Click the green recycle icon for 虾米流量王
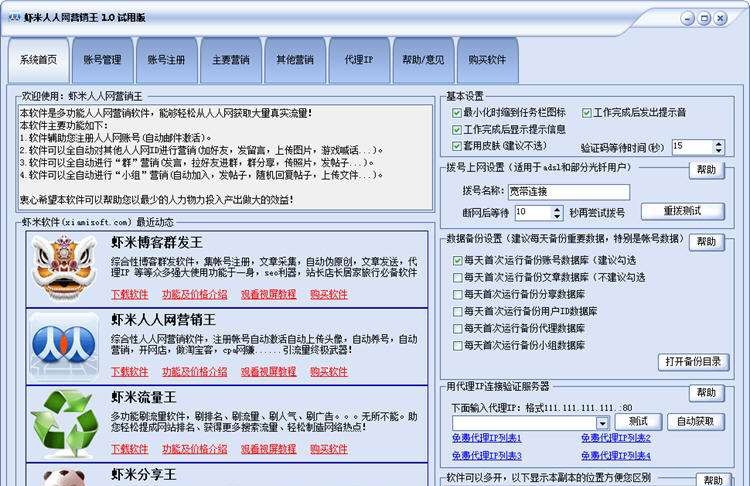The width and height of the screenshot is (750, 486). (x=64, y=422)
